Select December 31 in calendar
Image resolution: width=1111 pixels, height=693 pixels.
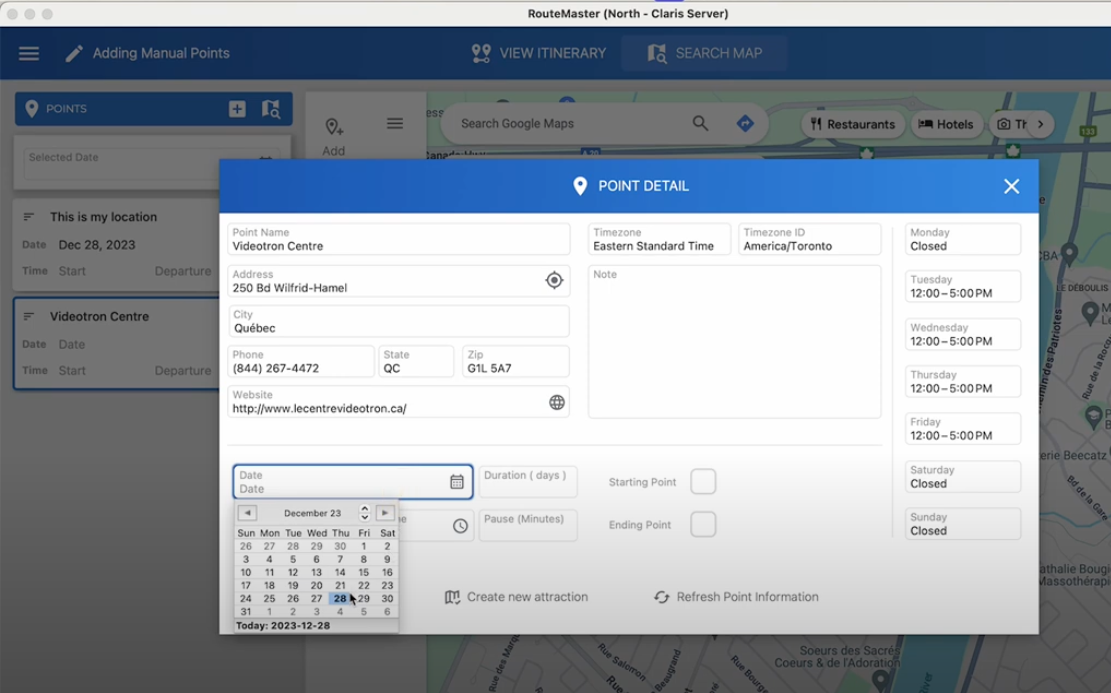coord(246,612)
